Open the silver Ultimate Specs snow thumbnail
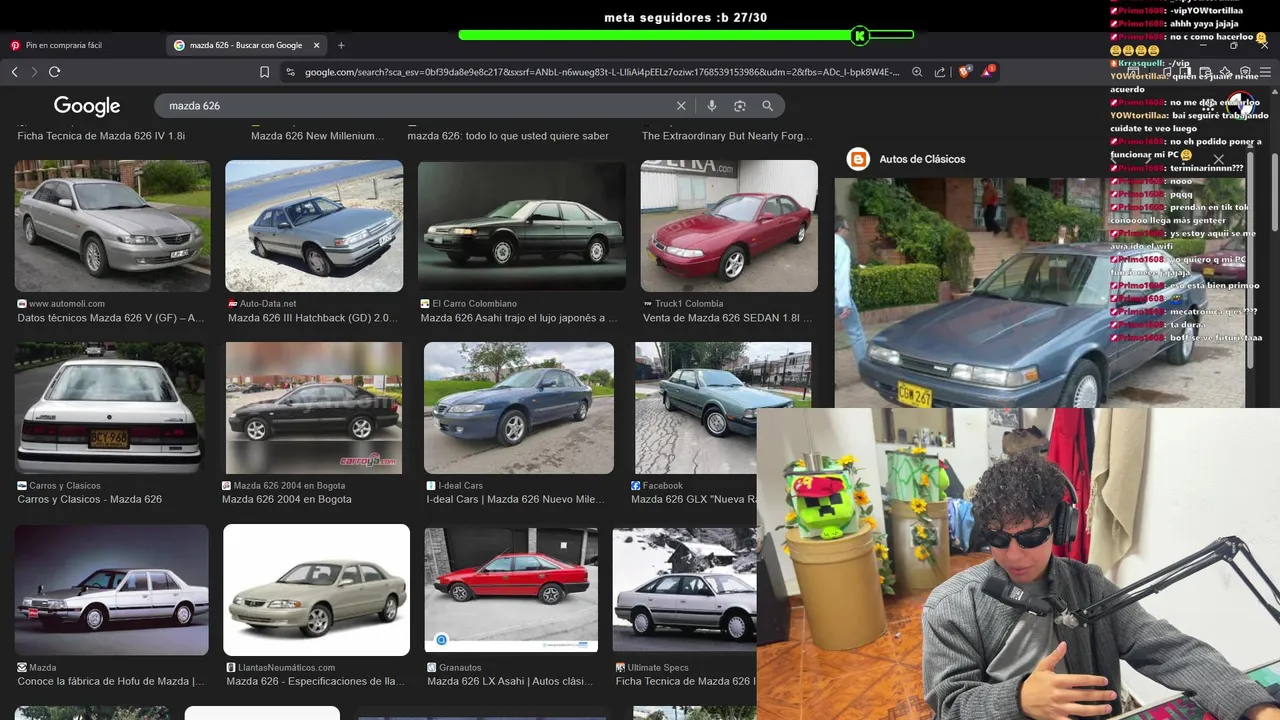1280x720 pixels. pos(685,590)
